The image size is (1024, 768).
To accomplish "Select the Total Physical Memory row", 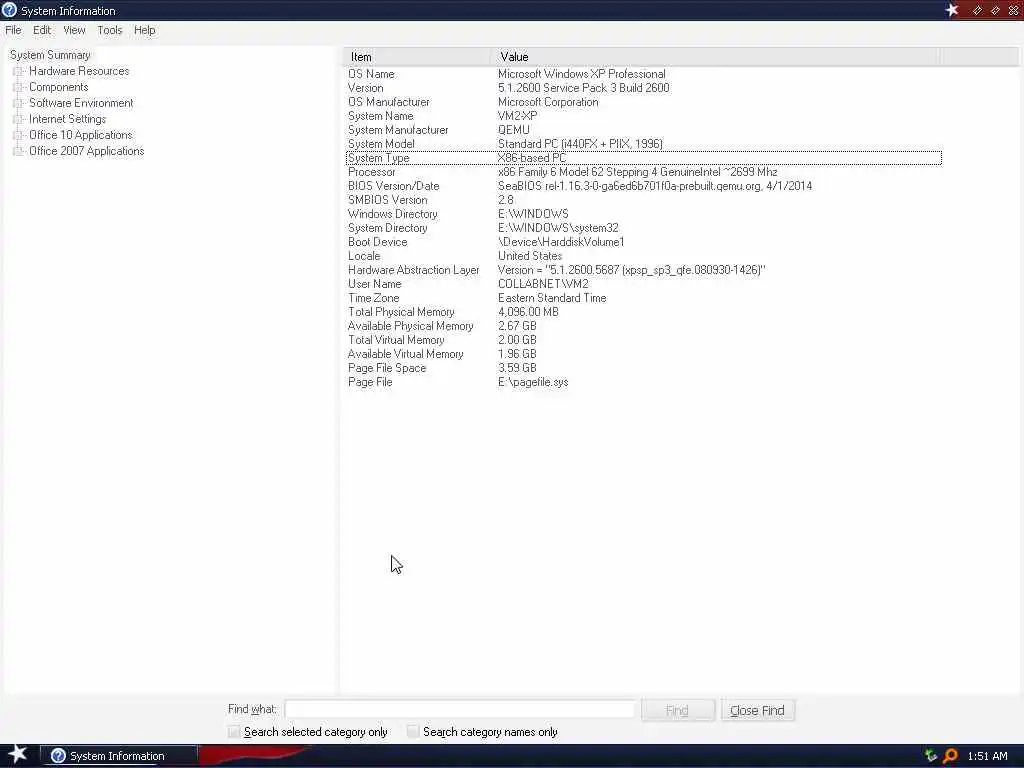I will tap(643, 312).
